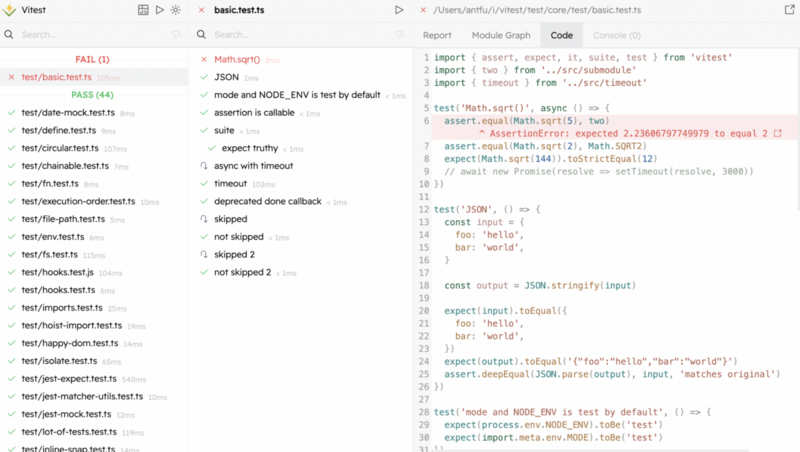Select the Code tab
The image size is (800, 452).
562,35
